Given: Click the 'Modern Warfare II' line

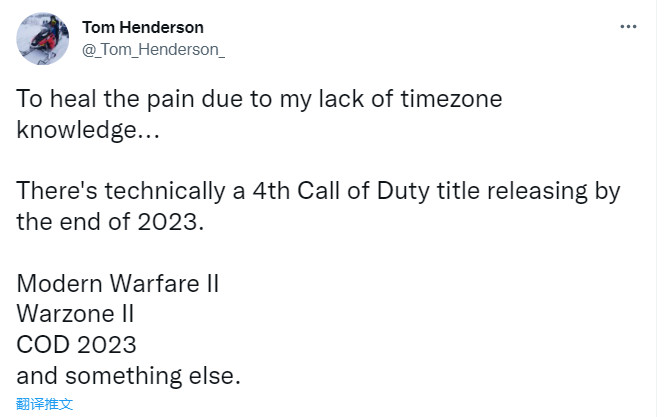Looking at the screenshot, I should [x=117, y=283].
